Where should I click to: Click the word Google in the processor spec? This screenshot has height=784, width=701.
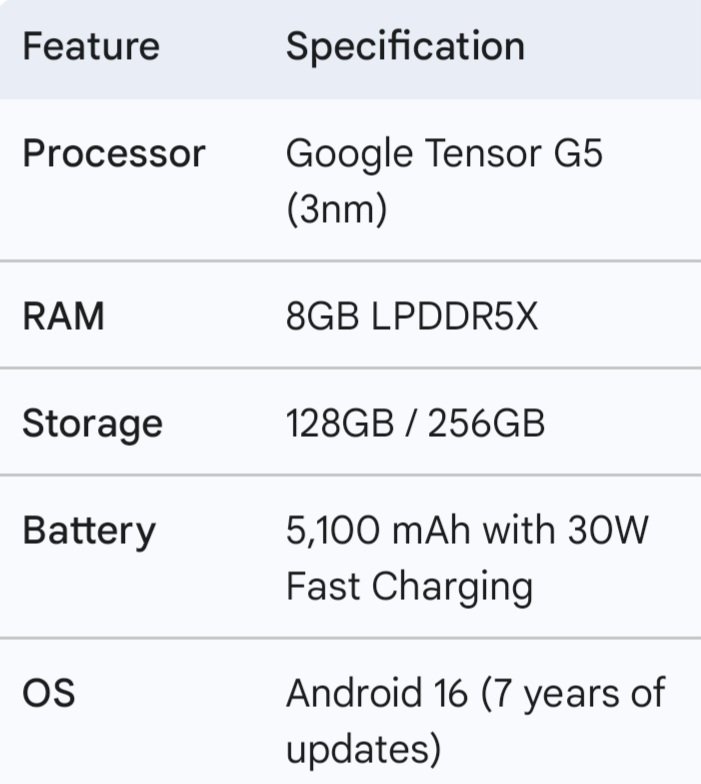coord(349,154)
